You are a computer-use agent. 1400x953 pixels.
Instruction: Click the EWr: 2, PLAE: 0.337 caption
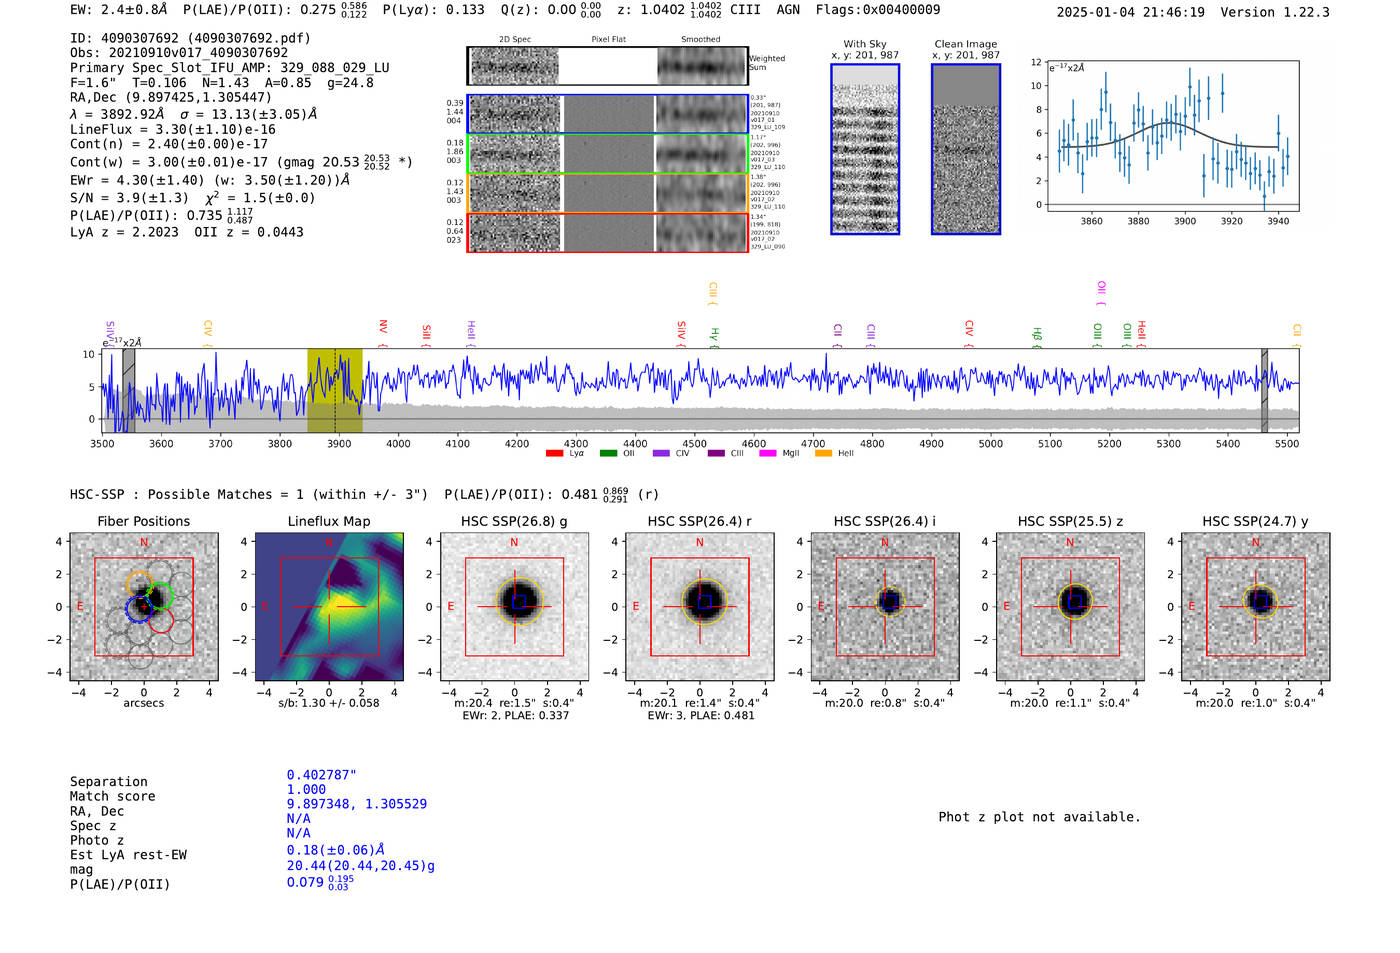coord(515,716)
